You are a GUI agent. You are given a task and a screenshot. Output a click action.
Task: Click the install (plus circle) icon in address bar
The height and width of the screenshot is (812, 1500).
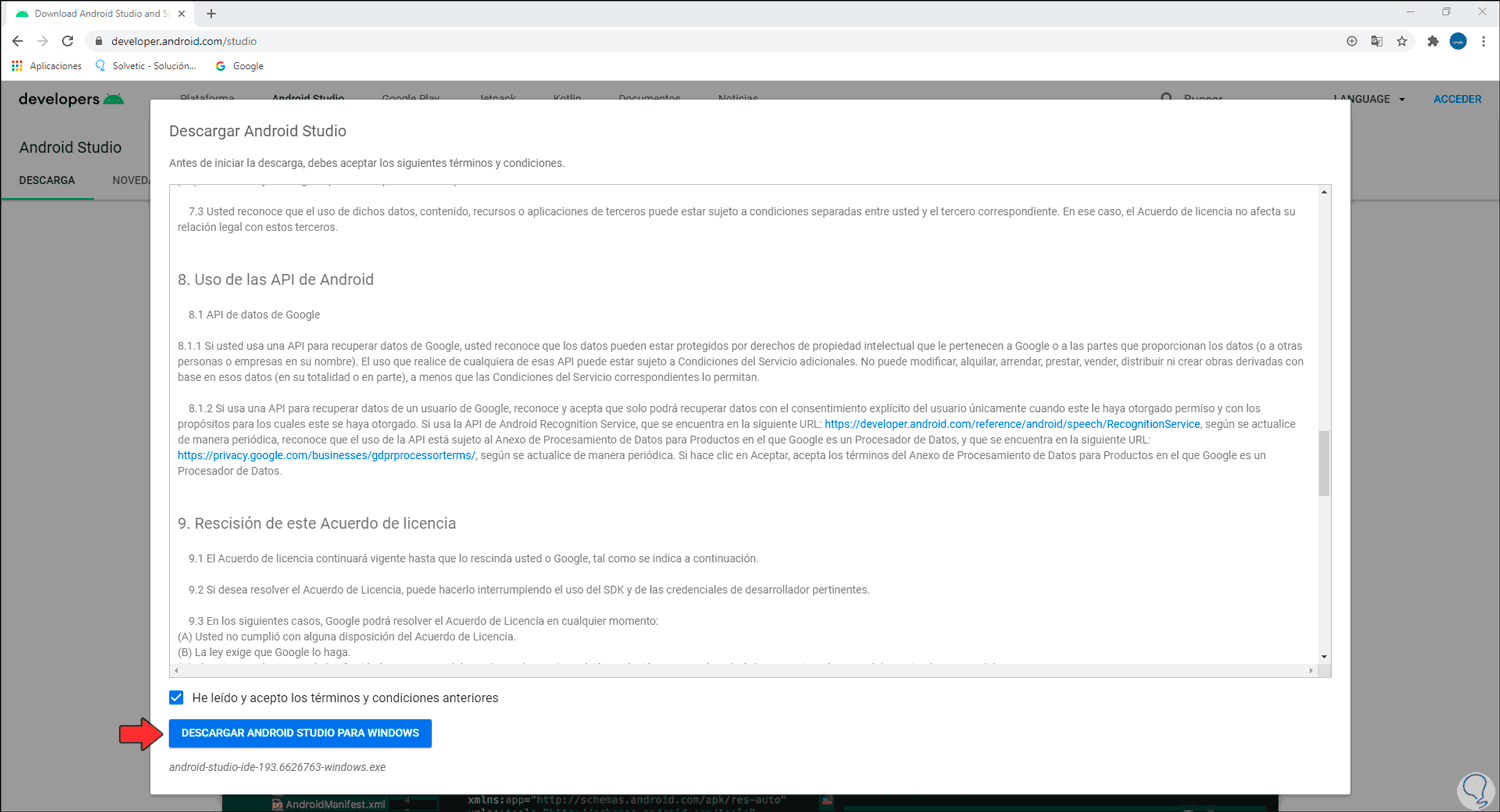1352,41
